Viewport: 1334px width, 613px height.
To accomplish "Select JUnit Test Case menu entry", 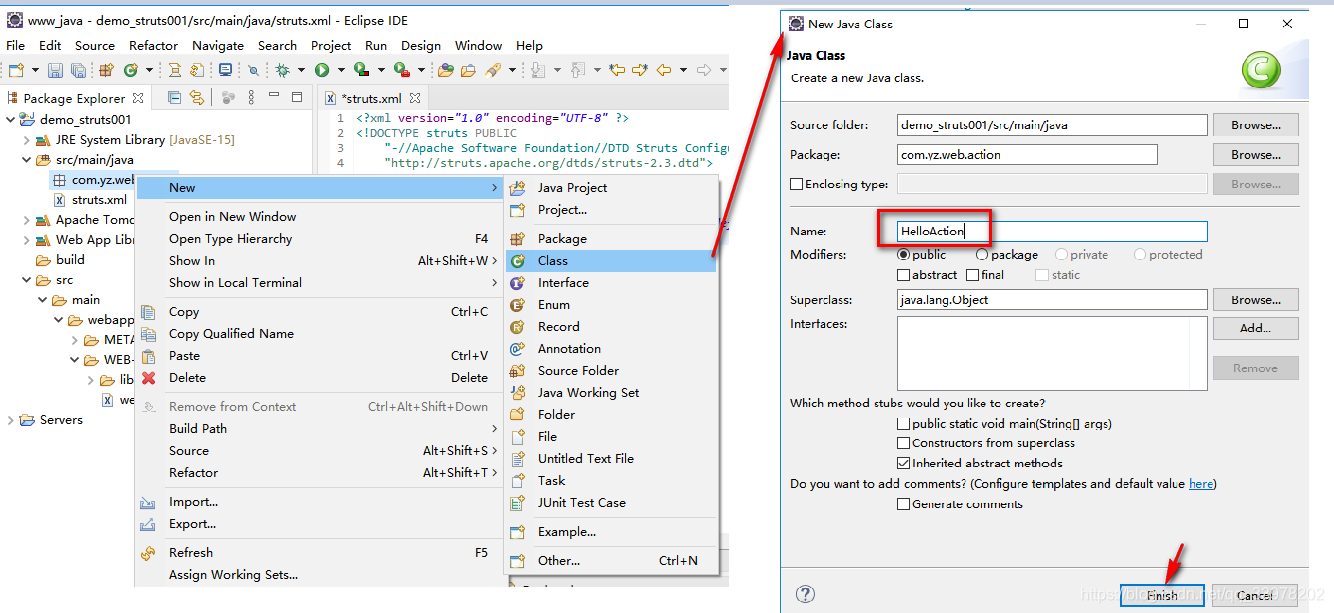I will tap(610, 503).
